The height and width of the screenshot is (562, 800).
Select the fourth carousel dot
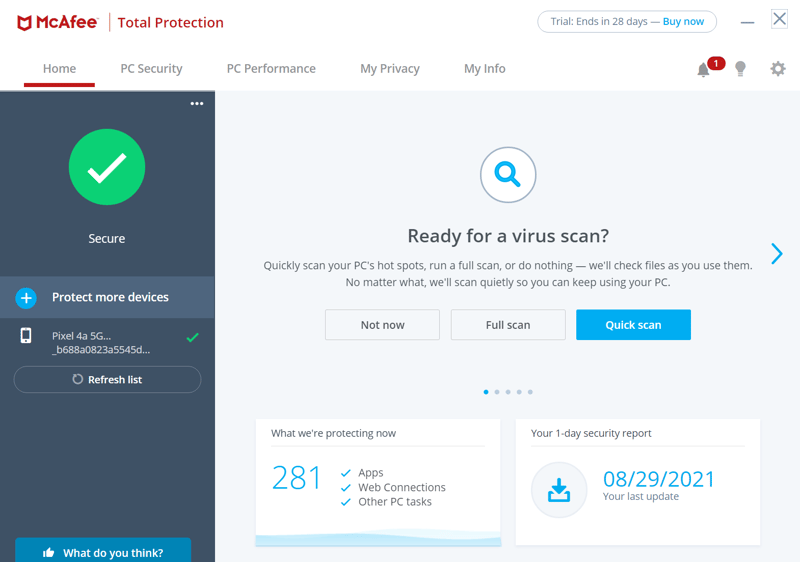tap(519, 392)
